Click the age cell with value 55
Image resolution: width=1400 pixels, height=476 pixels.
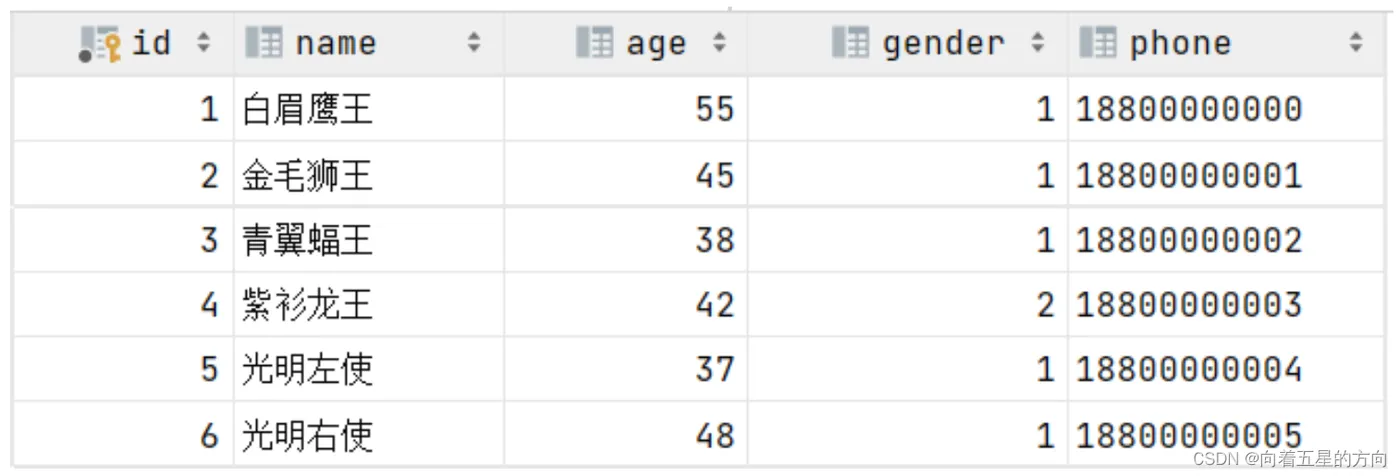coord(714,109)
